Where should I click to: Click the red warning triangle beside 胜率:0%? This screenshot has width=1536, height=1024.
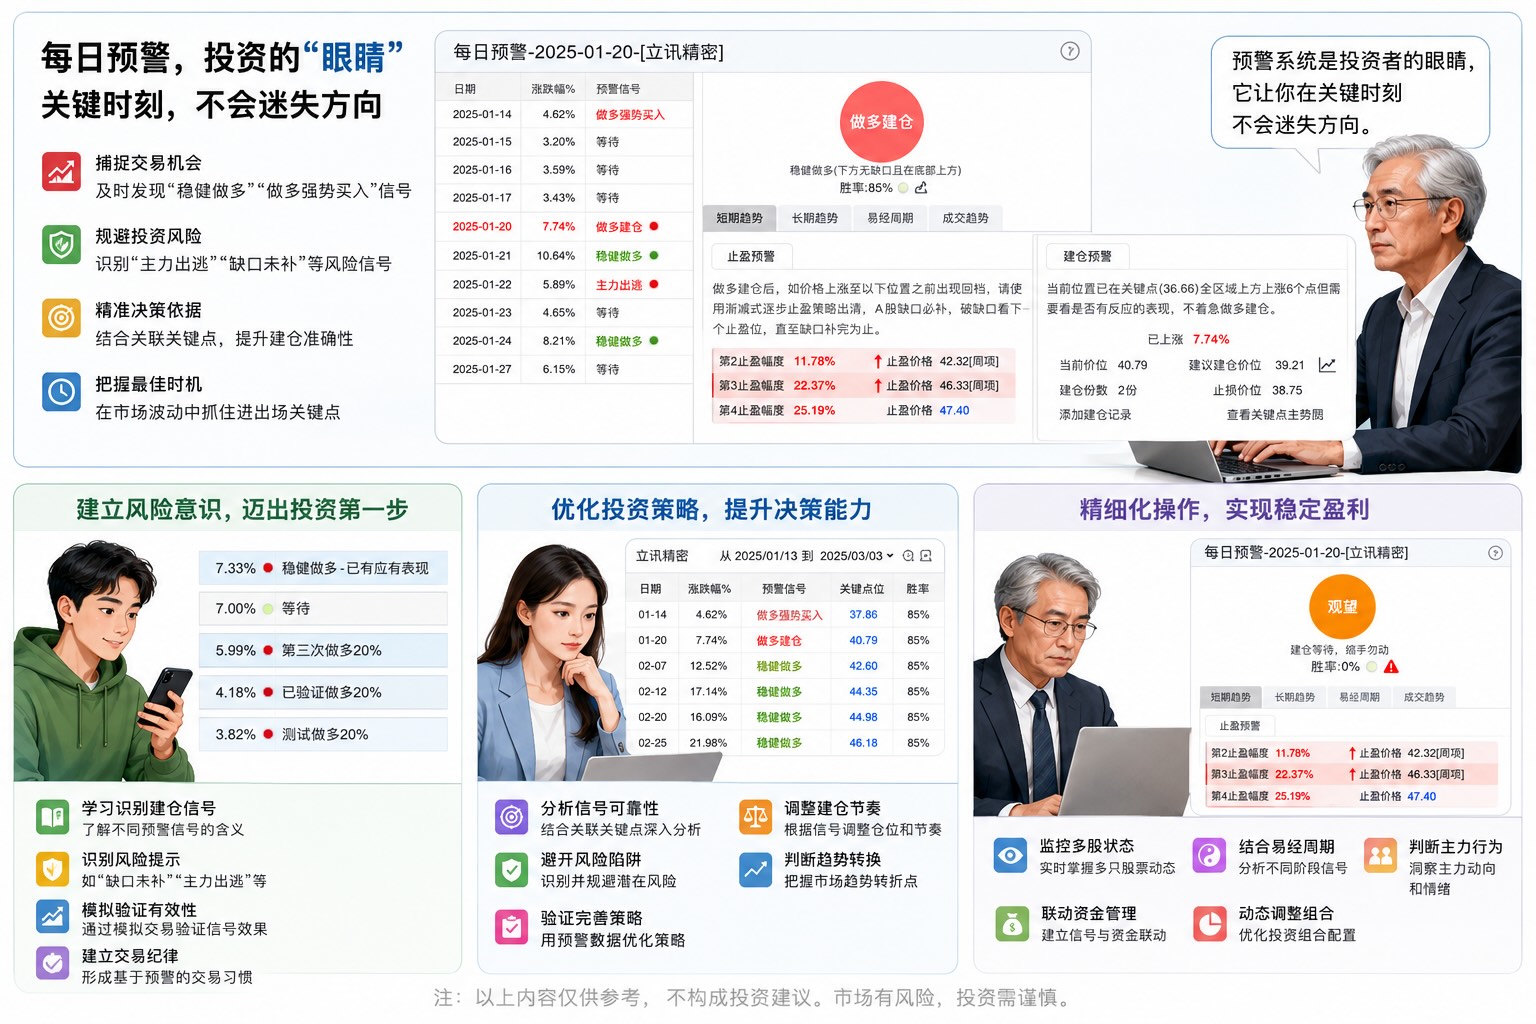tap(1391, 667)
